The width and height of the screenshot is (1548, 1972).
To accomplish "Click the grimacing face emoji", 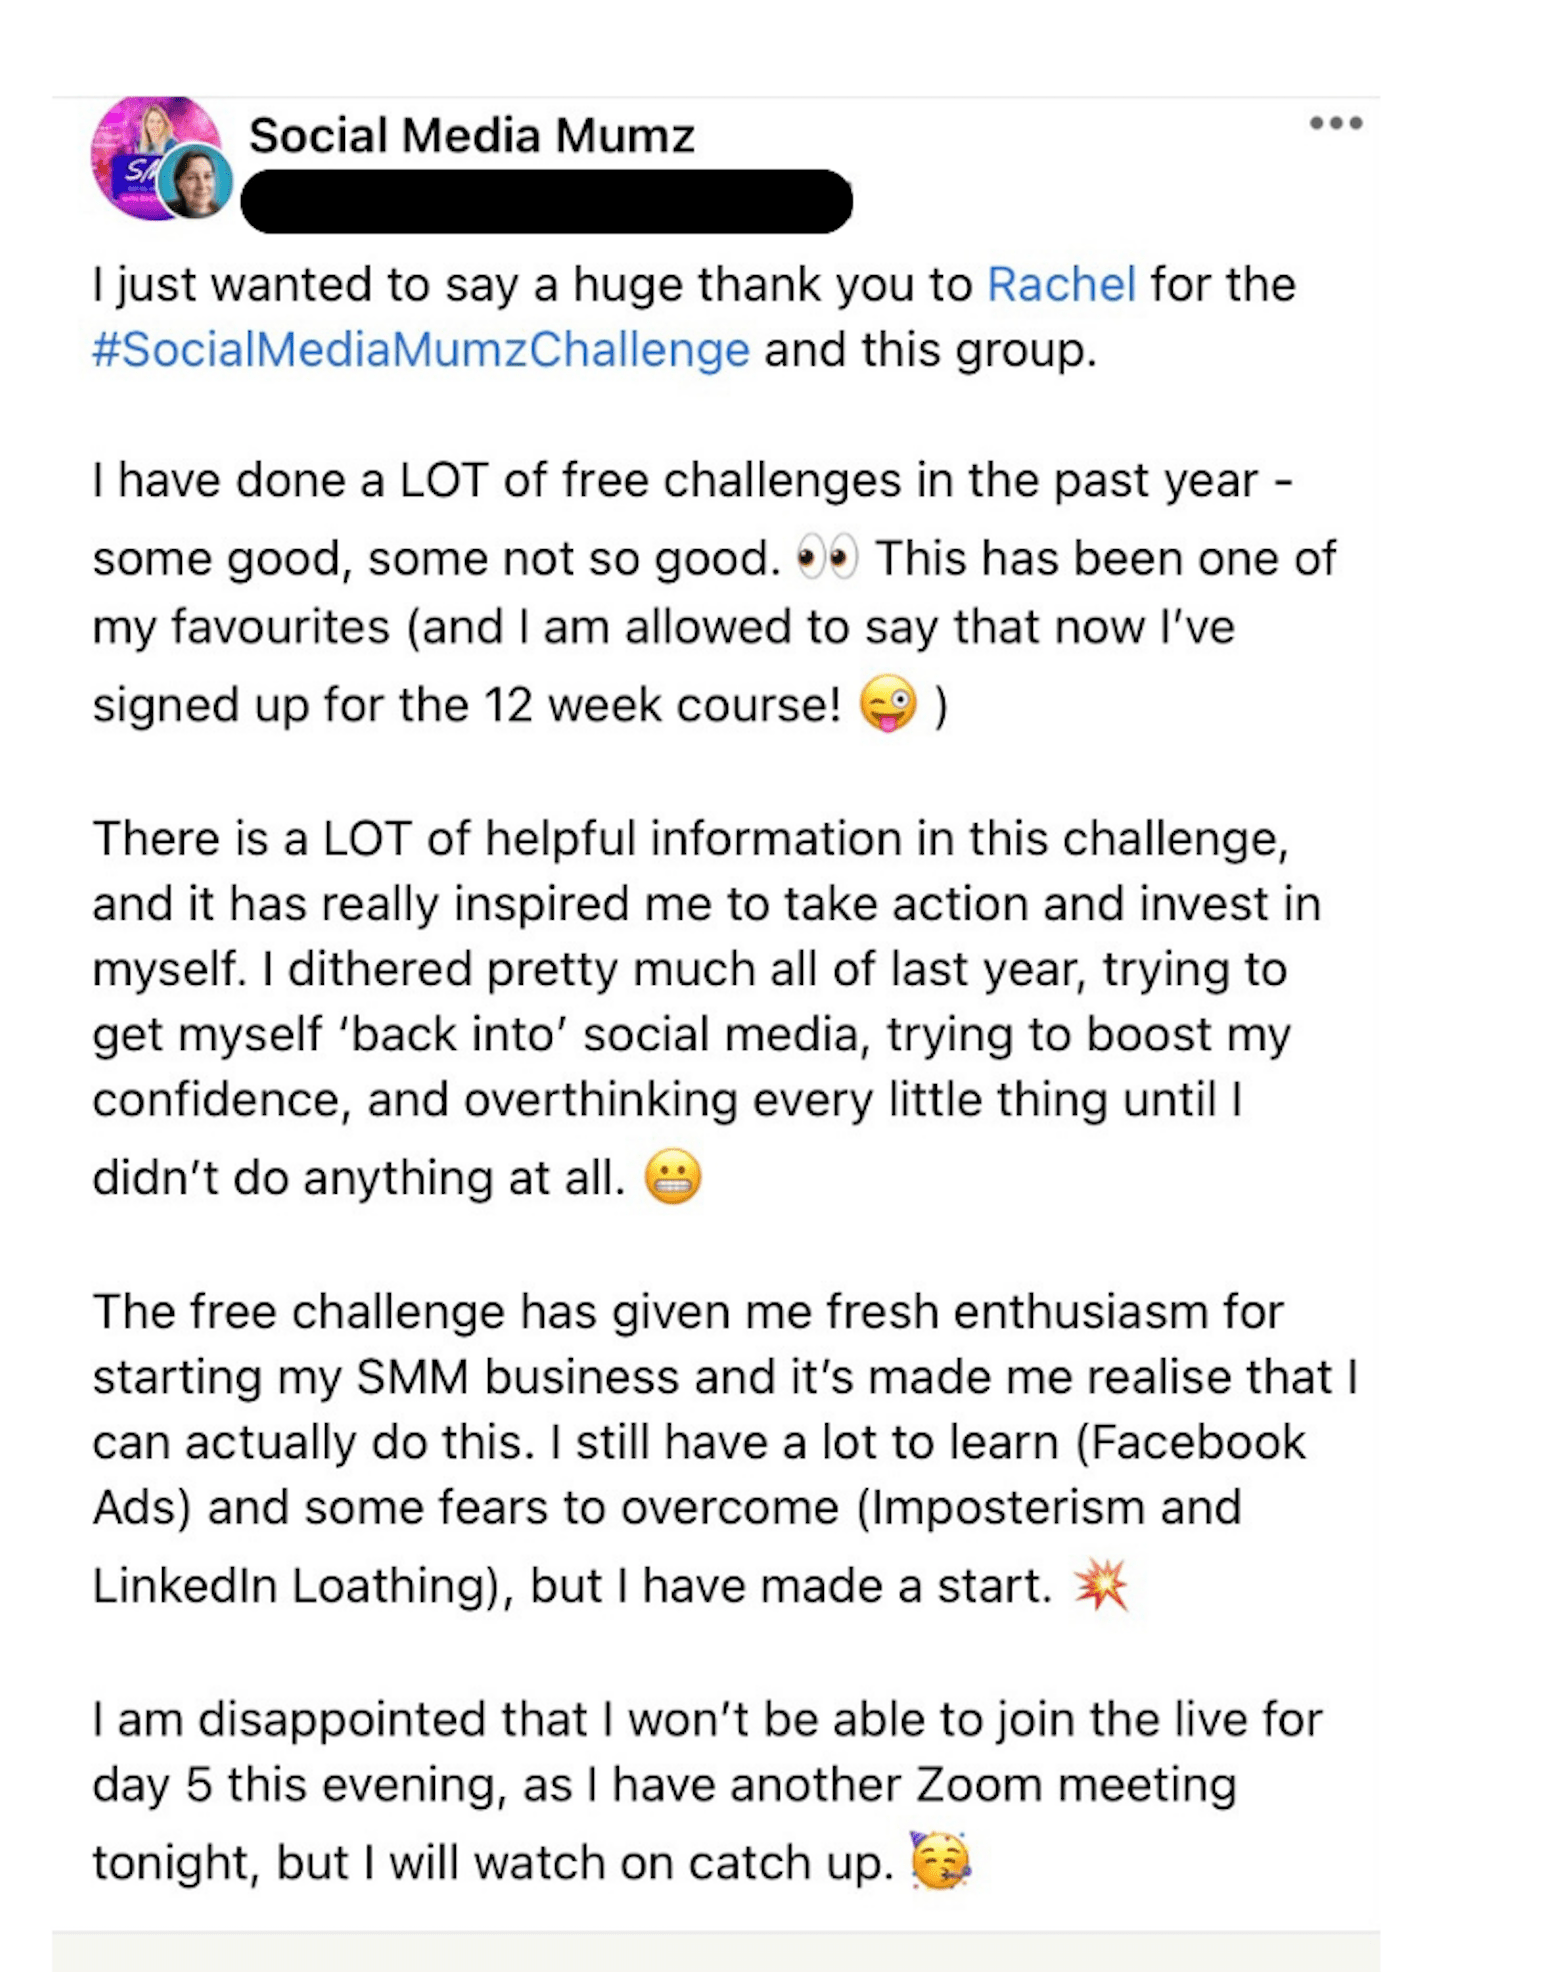I will tap(672, 1177).
